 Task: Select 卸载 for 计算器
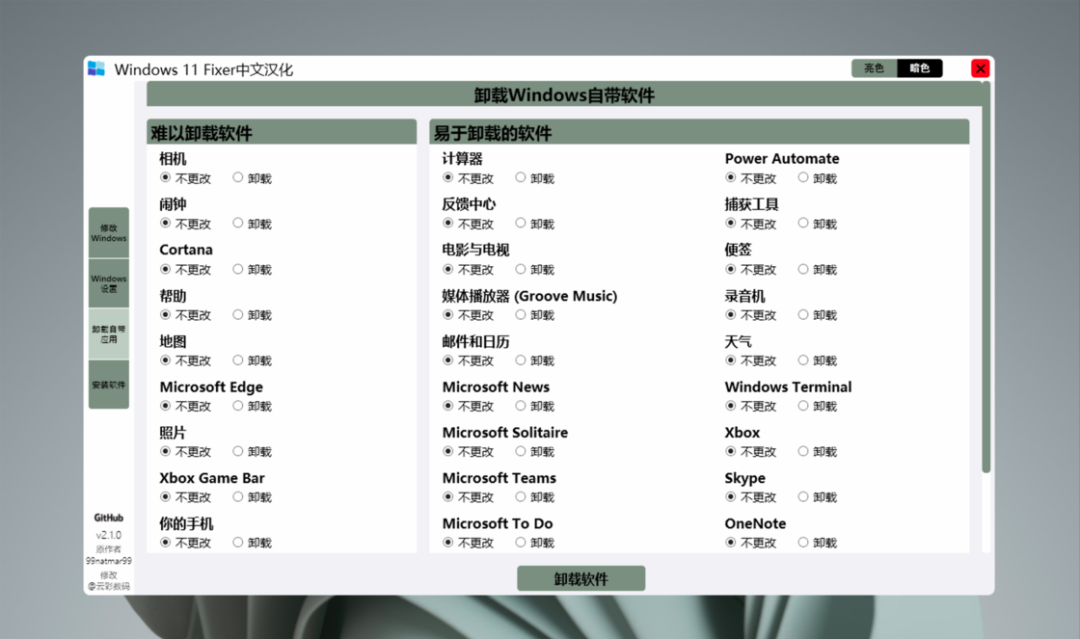coord(521,178)
